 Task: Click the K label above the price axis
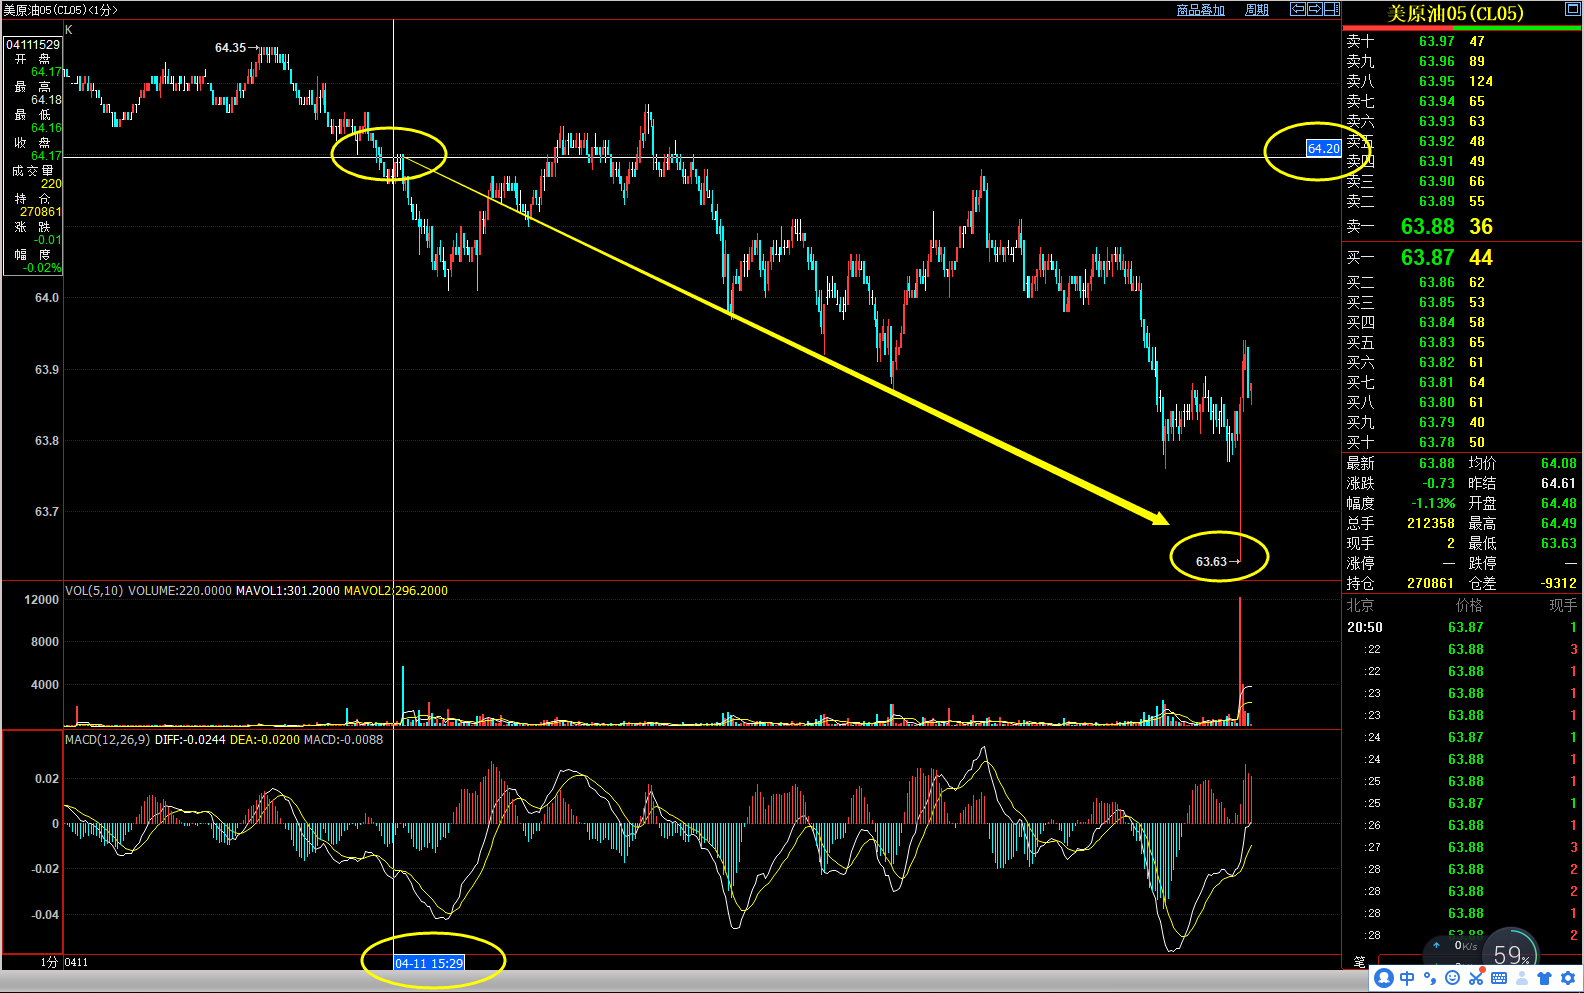[x=69, y=30]
